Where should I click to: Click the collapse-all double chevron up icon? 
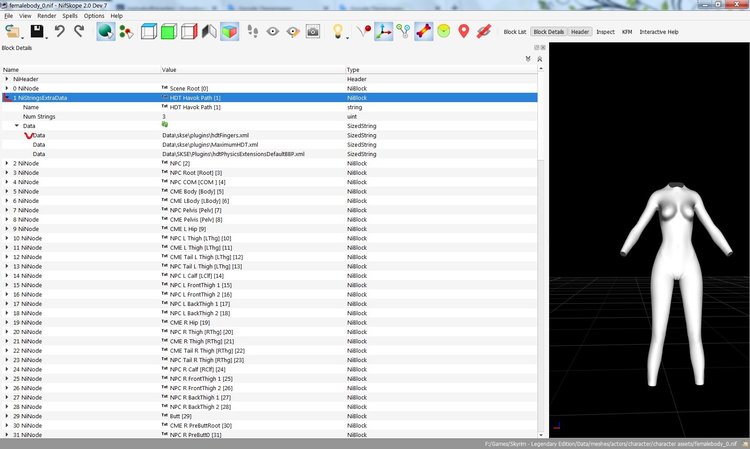(540, 59)
